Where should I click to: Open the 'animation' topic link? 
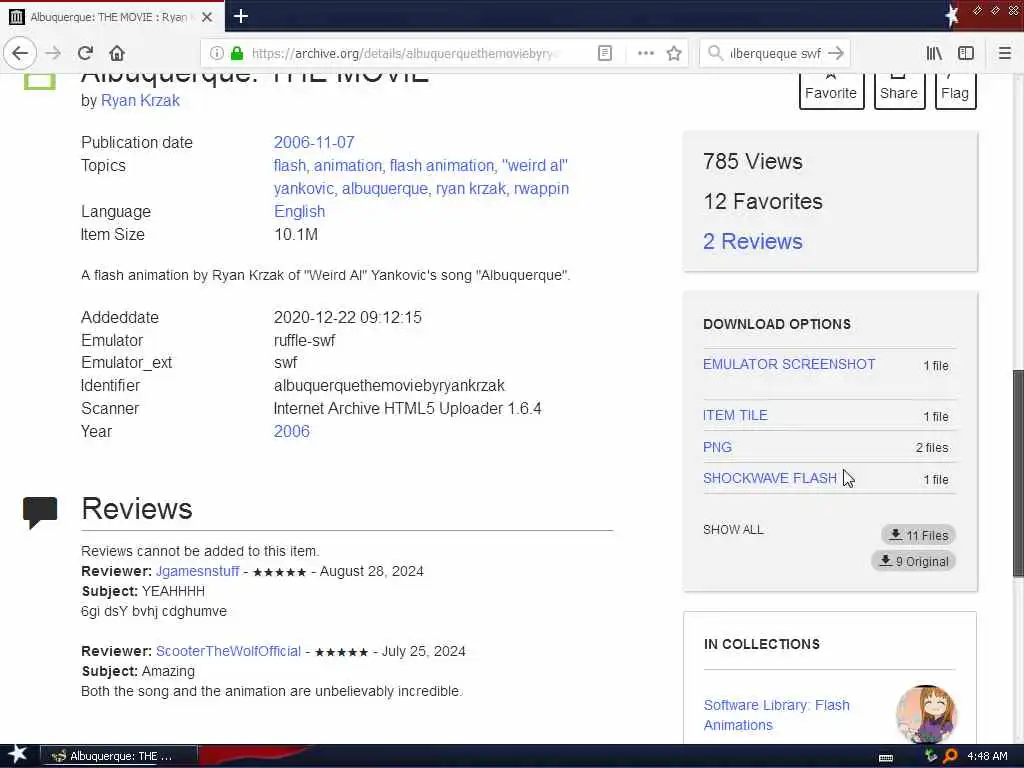349,165
